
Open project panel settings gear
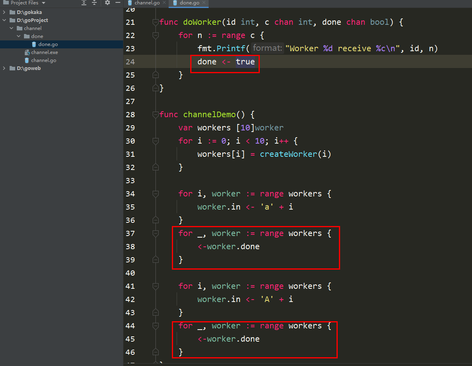tap(107, 3)
